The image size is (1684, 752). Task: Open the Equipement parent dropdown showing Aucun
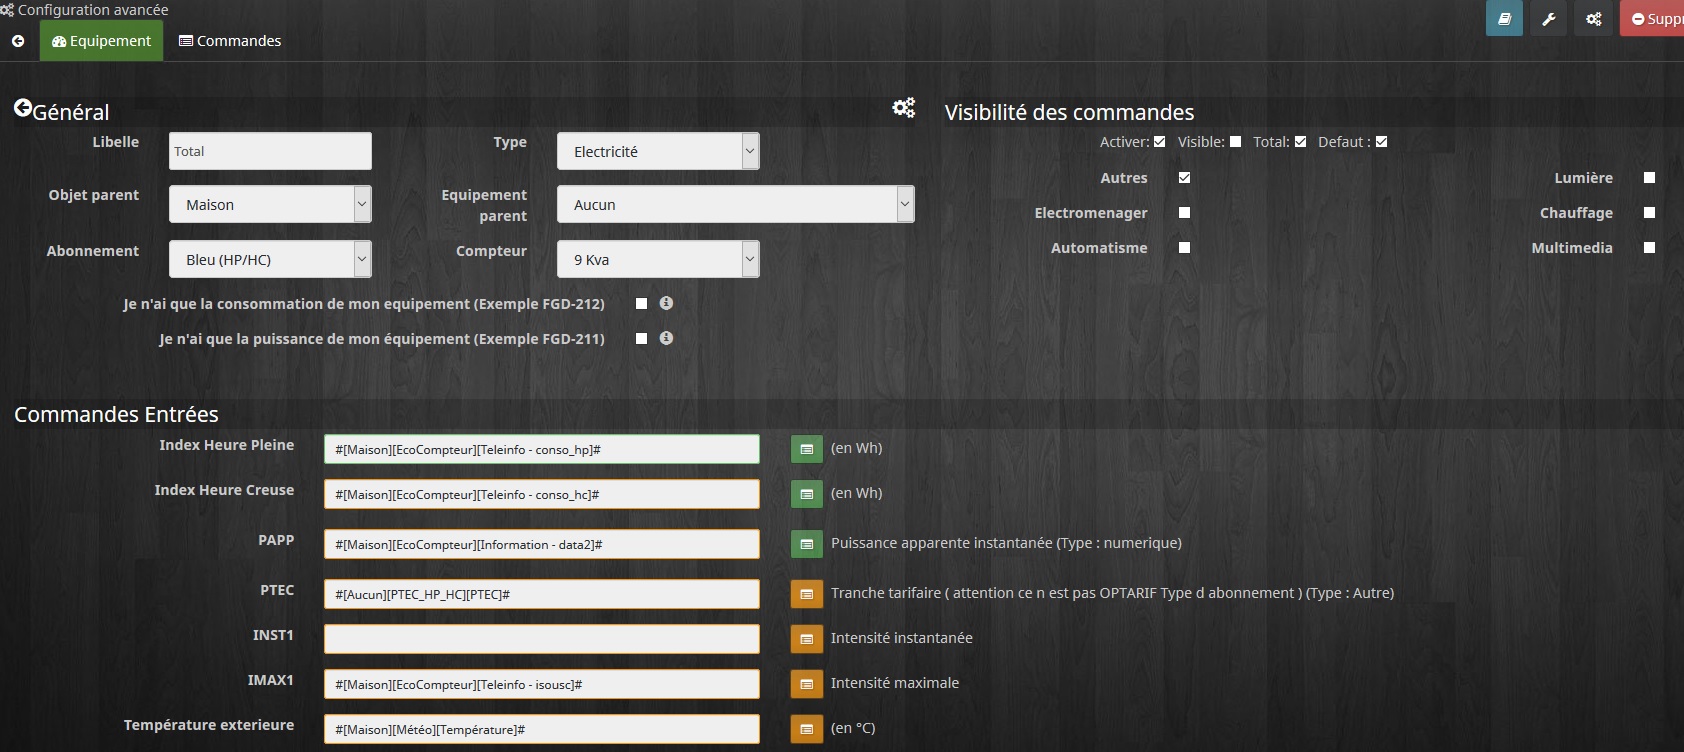tap(736, 204)
